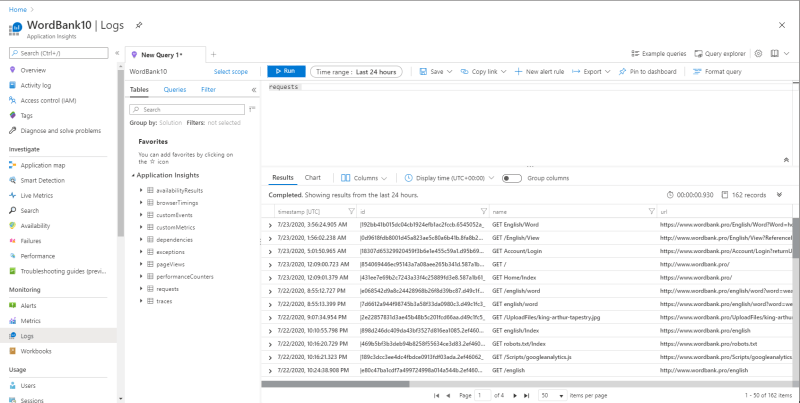Open the Display time dropdown

pyautogui.click(x=449, y=178)
